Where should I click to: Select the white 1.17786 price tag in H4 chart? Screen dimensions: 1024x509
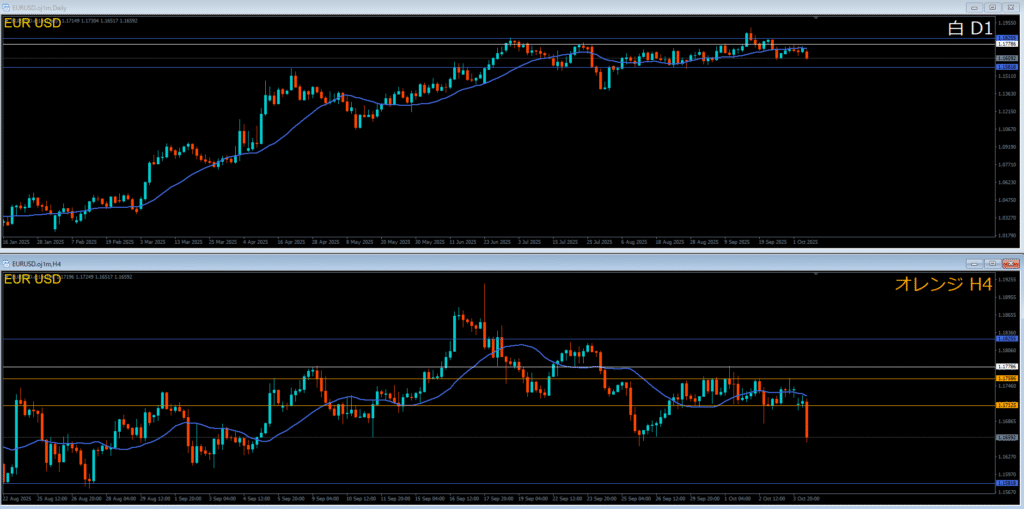[1006, 367]
